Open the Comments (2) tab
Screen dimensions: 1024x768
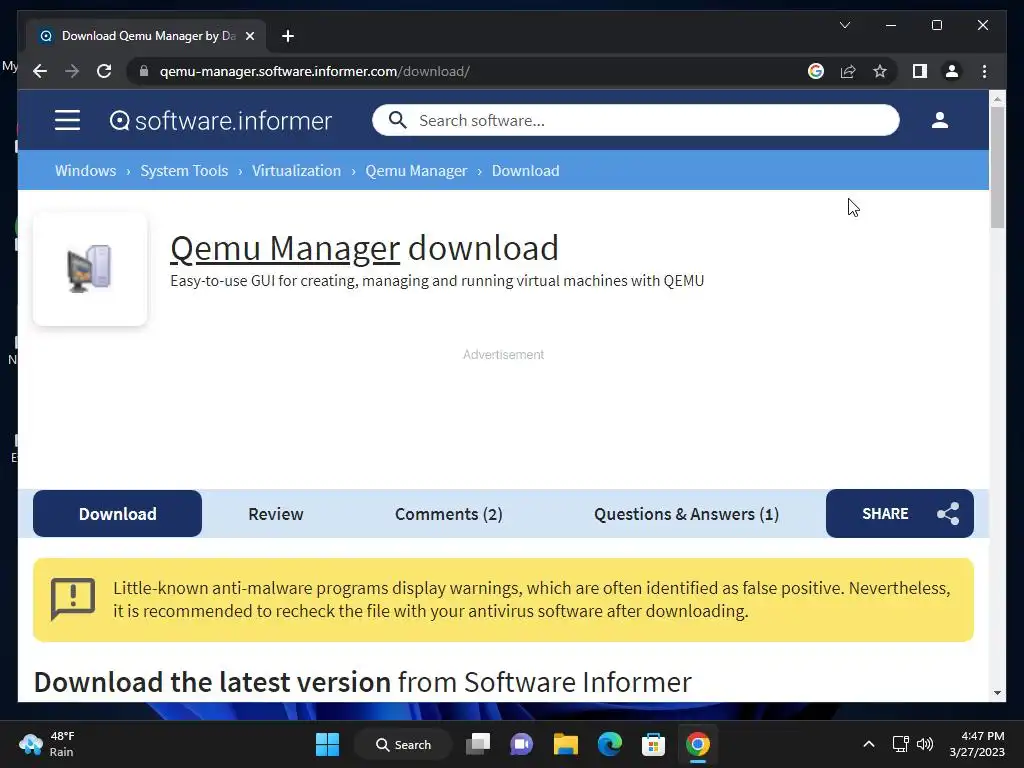[449, 514]
